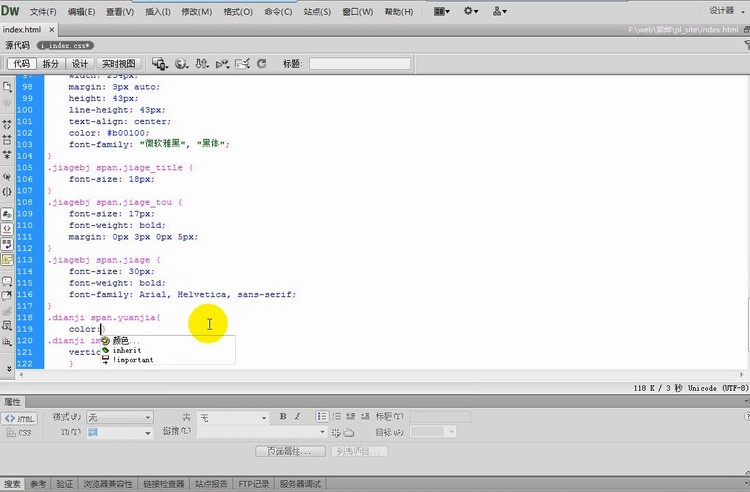The height and width of the screenshot is (492, 750).
Task: Click preview in browser globe icon
Action: (x=181, y=64)
